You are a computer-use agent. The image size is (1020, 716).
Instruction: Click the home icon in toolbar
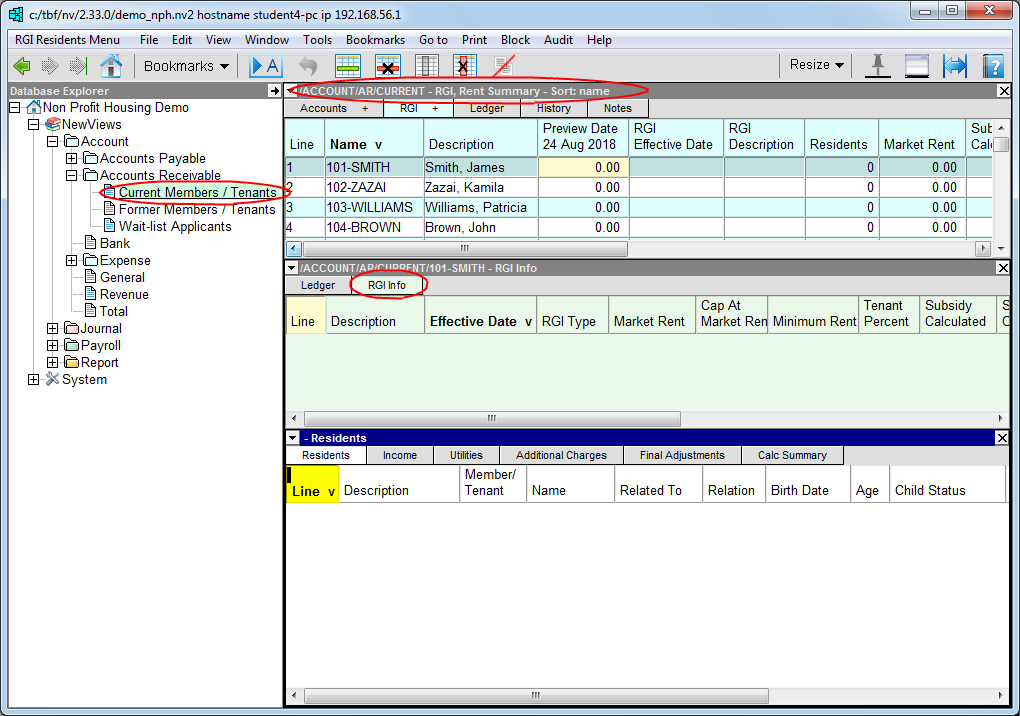[x=111, y=66]
